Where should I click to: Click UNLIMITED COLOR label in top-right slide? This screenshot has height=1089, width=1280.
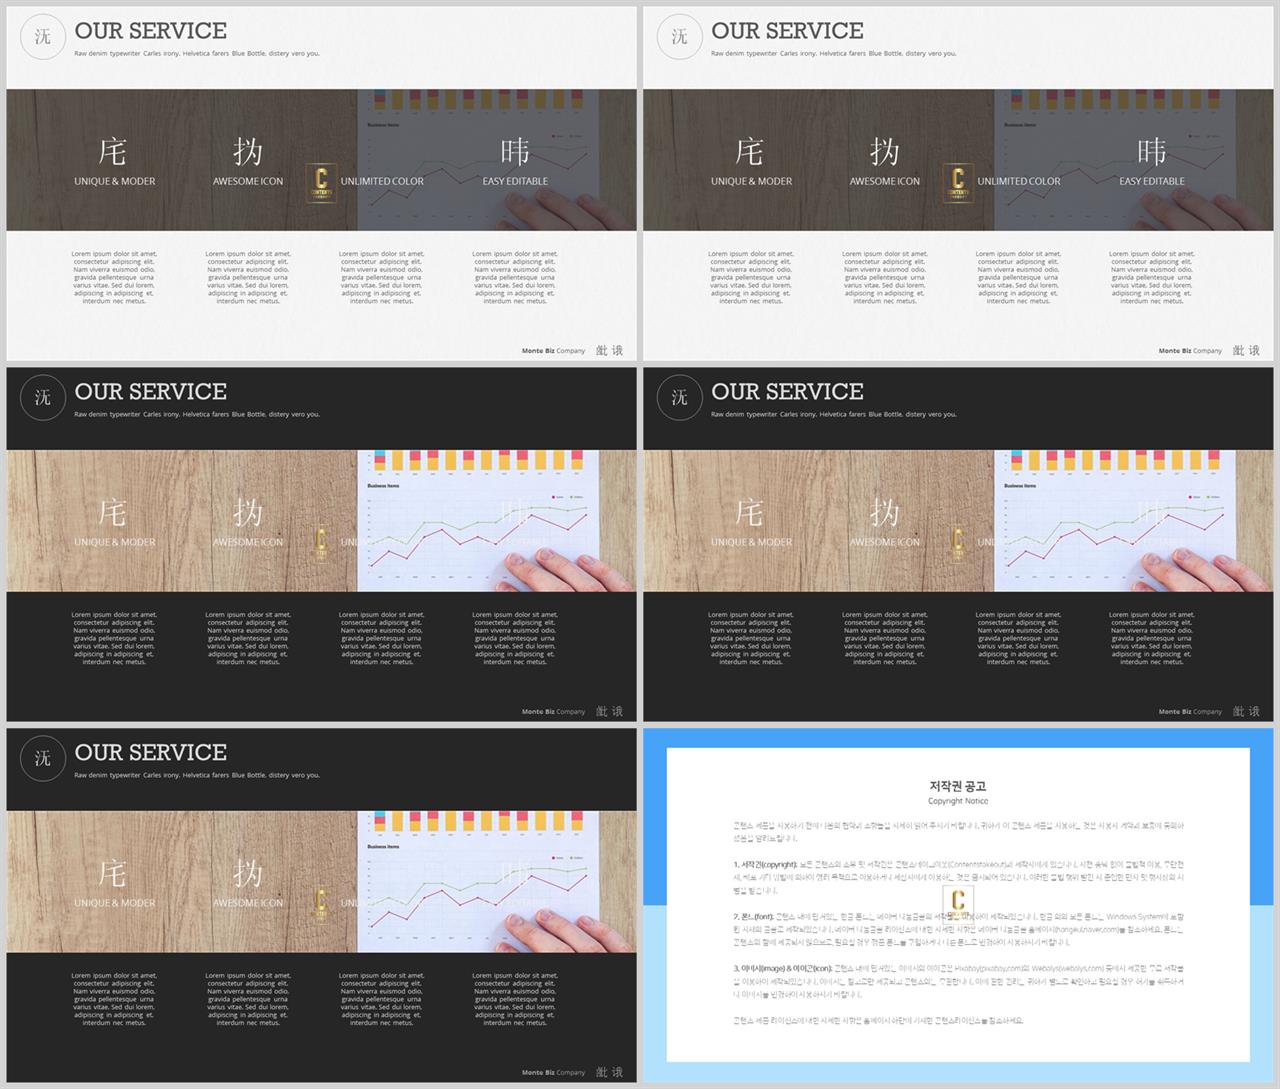1019,182
